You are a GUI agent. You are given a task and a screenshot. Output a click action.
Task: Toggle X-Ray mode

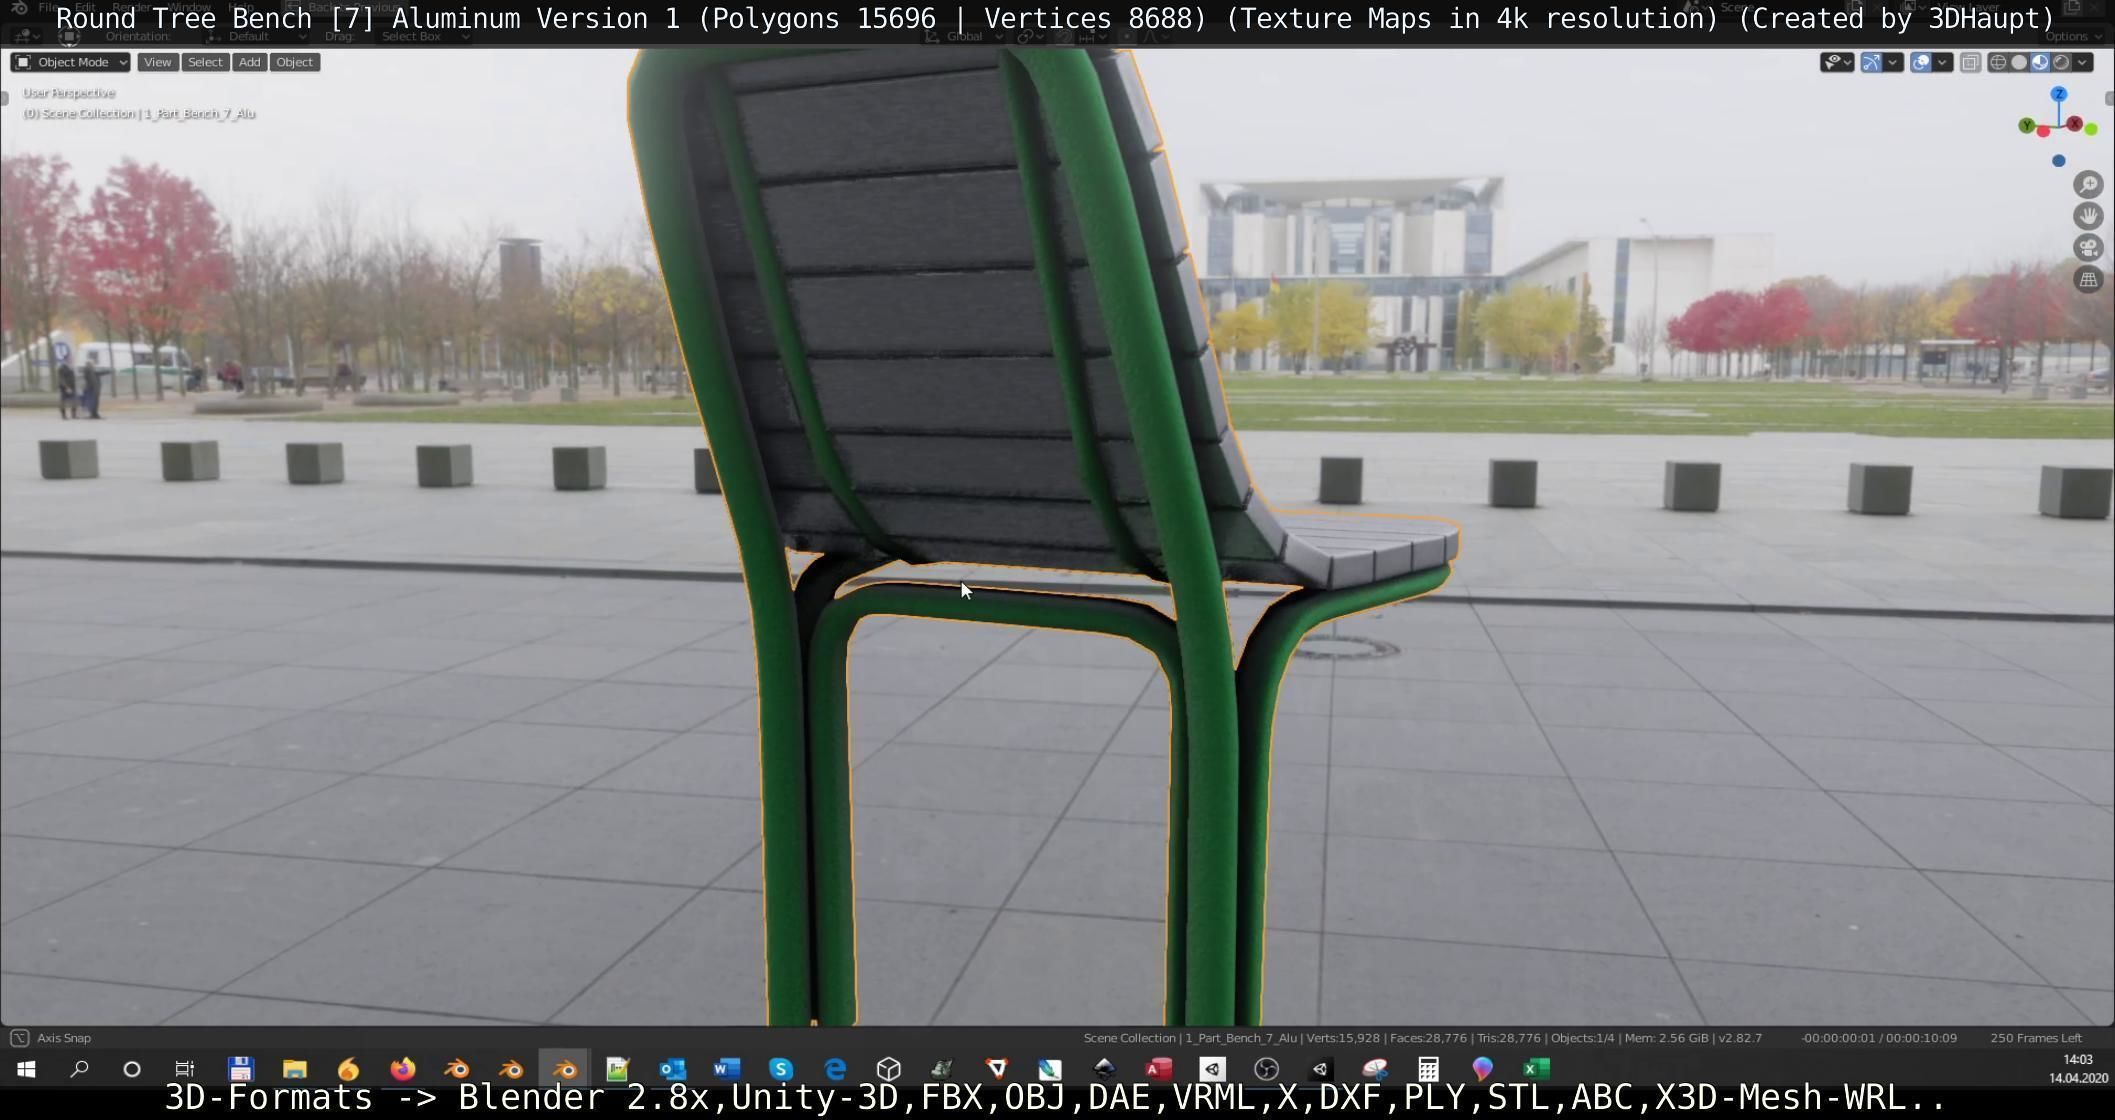click(x=1970, y=62)
